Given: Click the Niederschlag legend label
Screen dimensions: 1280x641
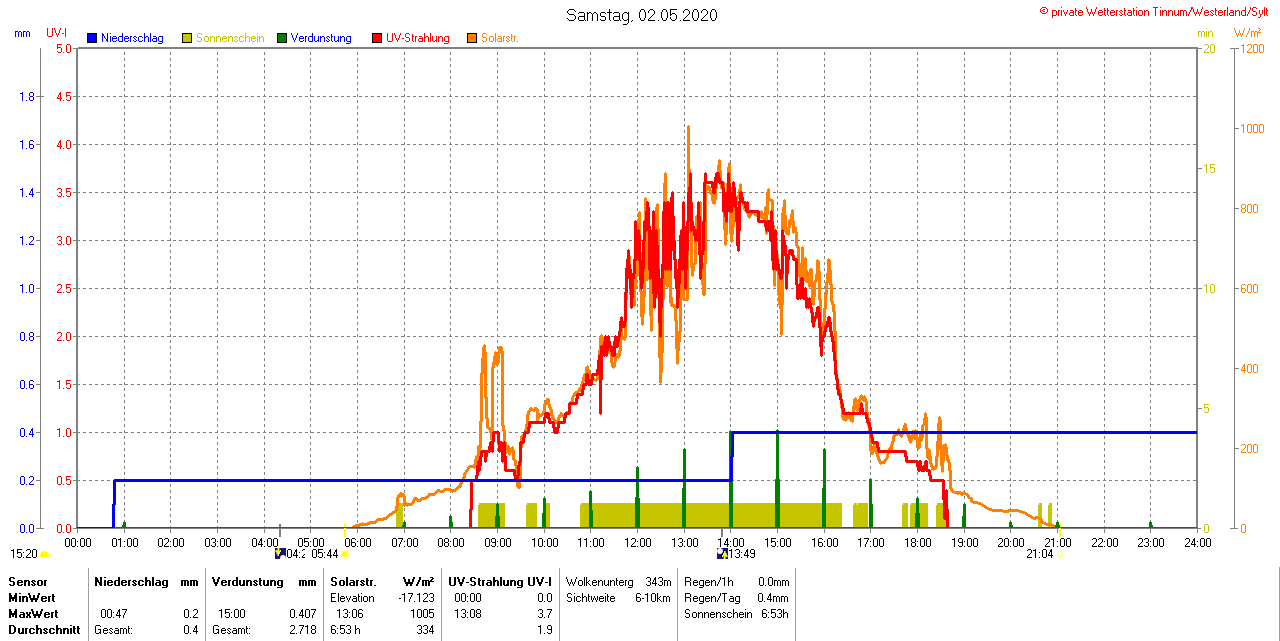Looking at the screenshot, I should click(132, 38).
